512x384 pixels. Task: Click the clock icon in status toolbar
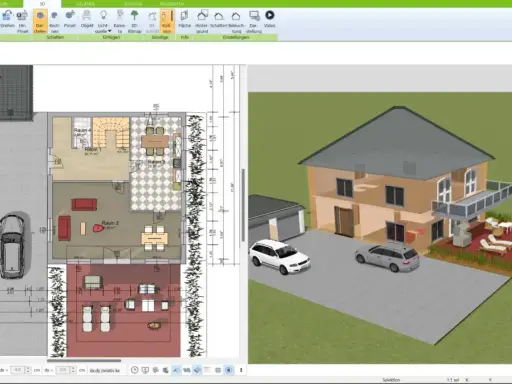coord(134,370)
